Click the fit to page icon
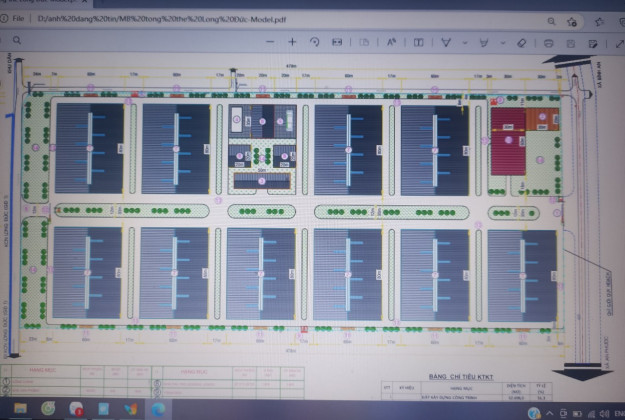 click(337, 42)
